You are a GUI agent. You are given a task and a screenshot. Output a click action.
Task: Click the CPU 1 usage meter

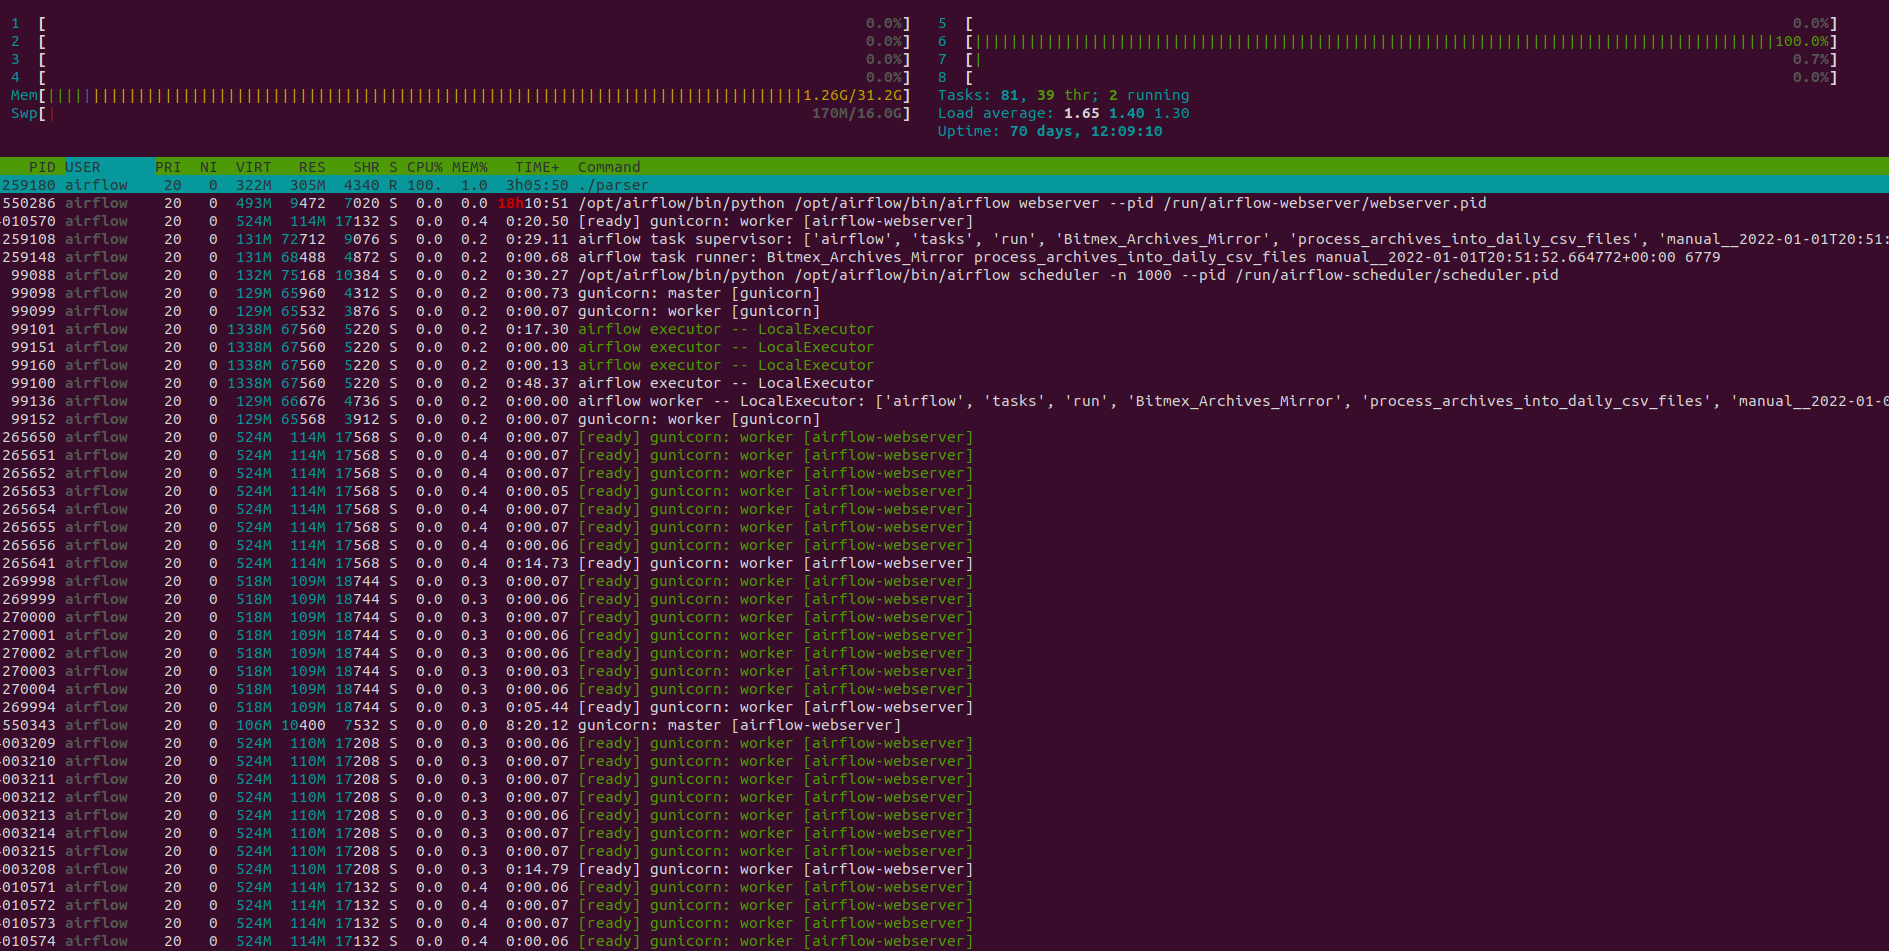coord(460,23)
